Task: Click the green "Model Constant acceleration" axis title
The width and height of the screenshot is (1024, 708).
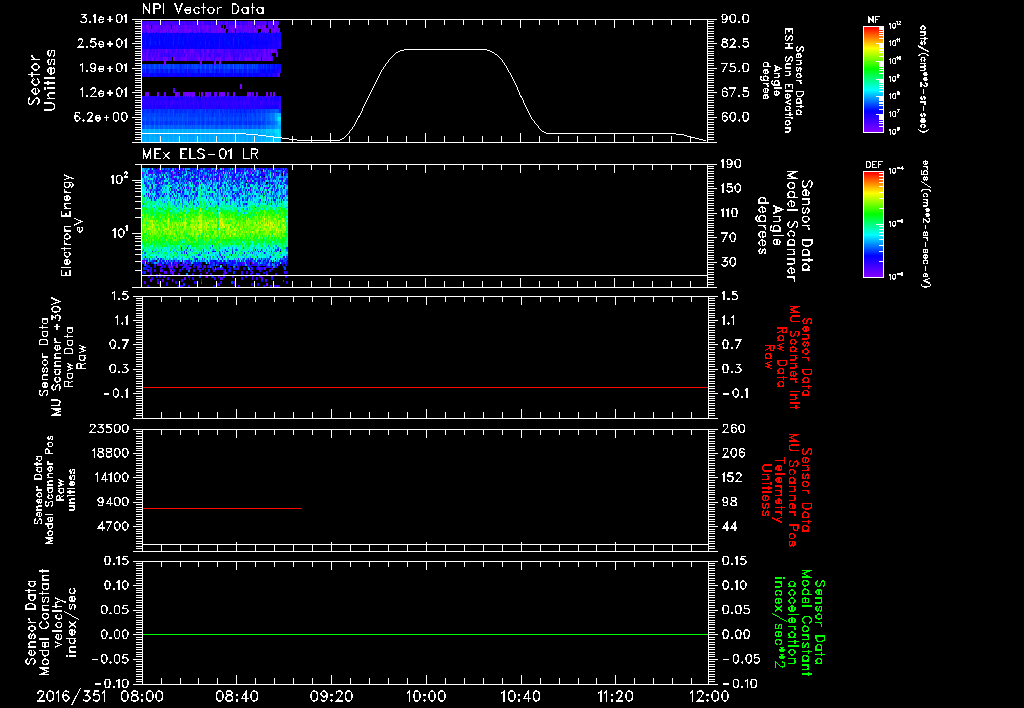Action: [799, 624]
